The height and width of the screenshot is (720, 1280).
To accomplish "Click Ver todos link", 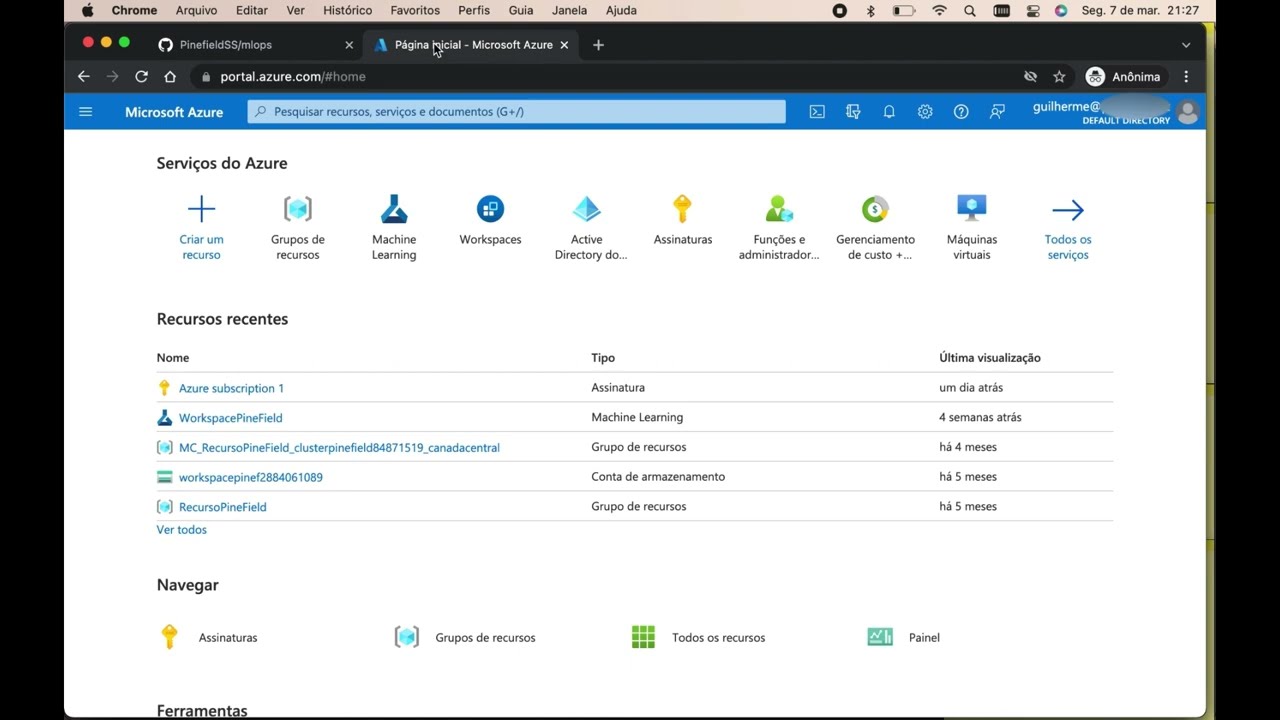I will click(181, 530).
